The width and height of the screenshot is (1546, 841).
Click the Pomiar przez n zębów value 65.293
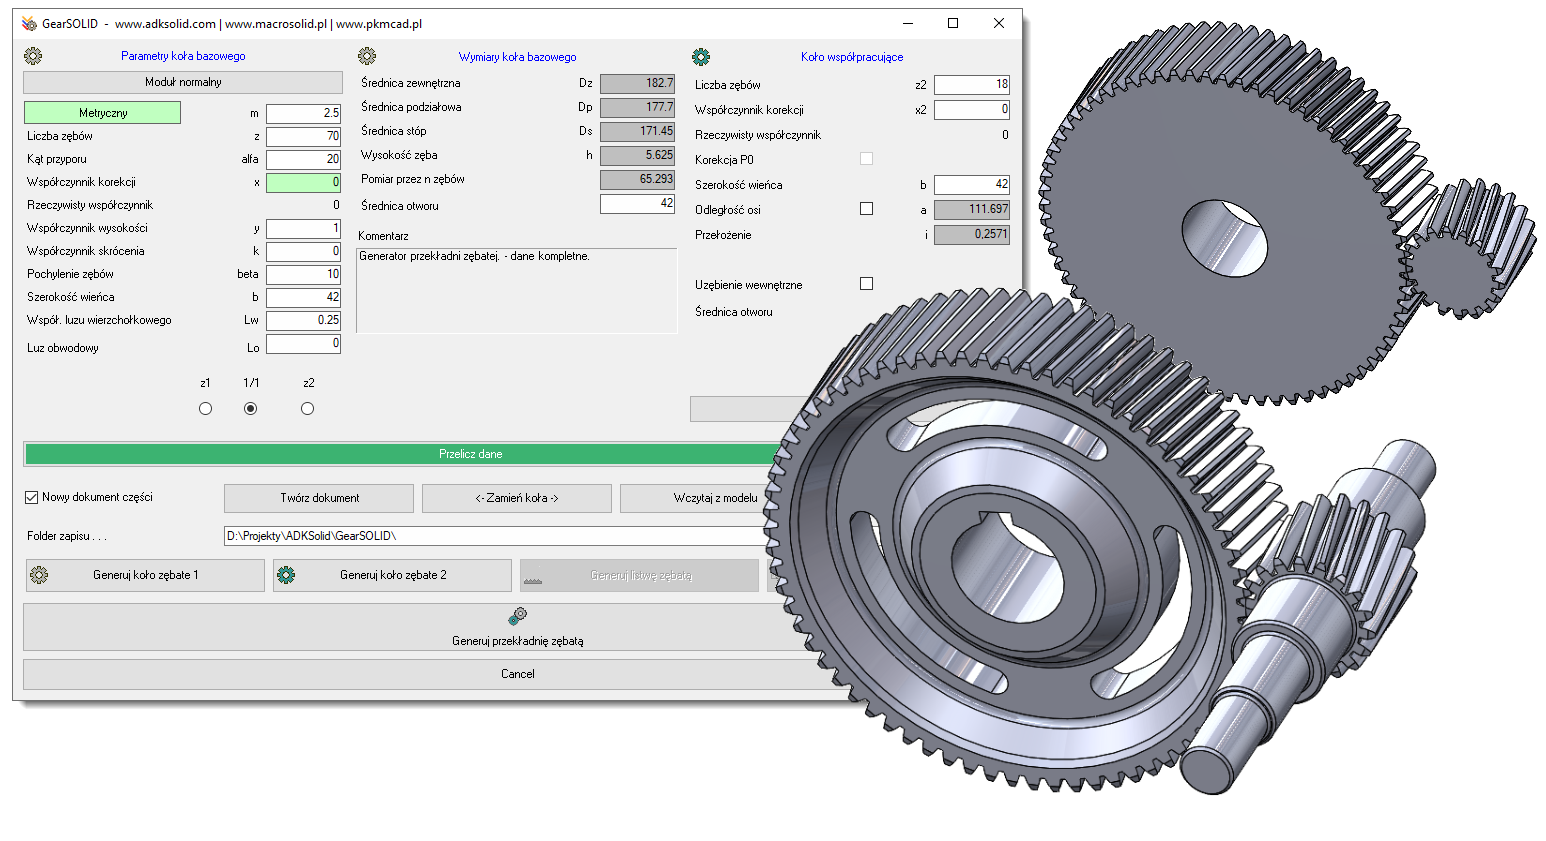(x=638, y=179)
